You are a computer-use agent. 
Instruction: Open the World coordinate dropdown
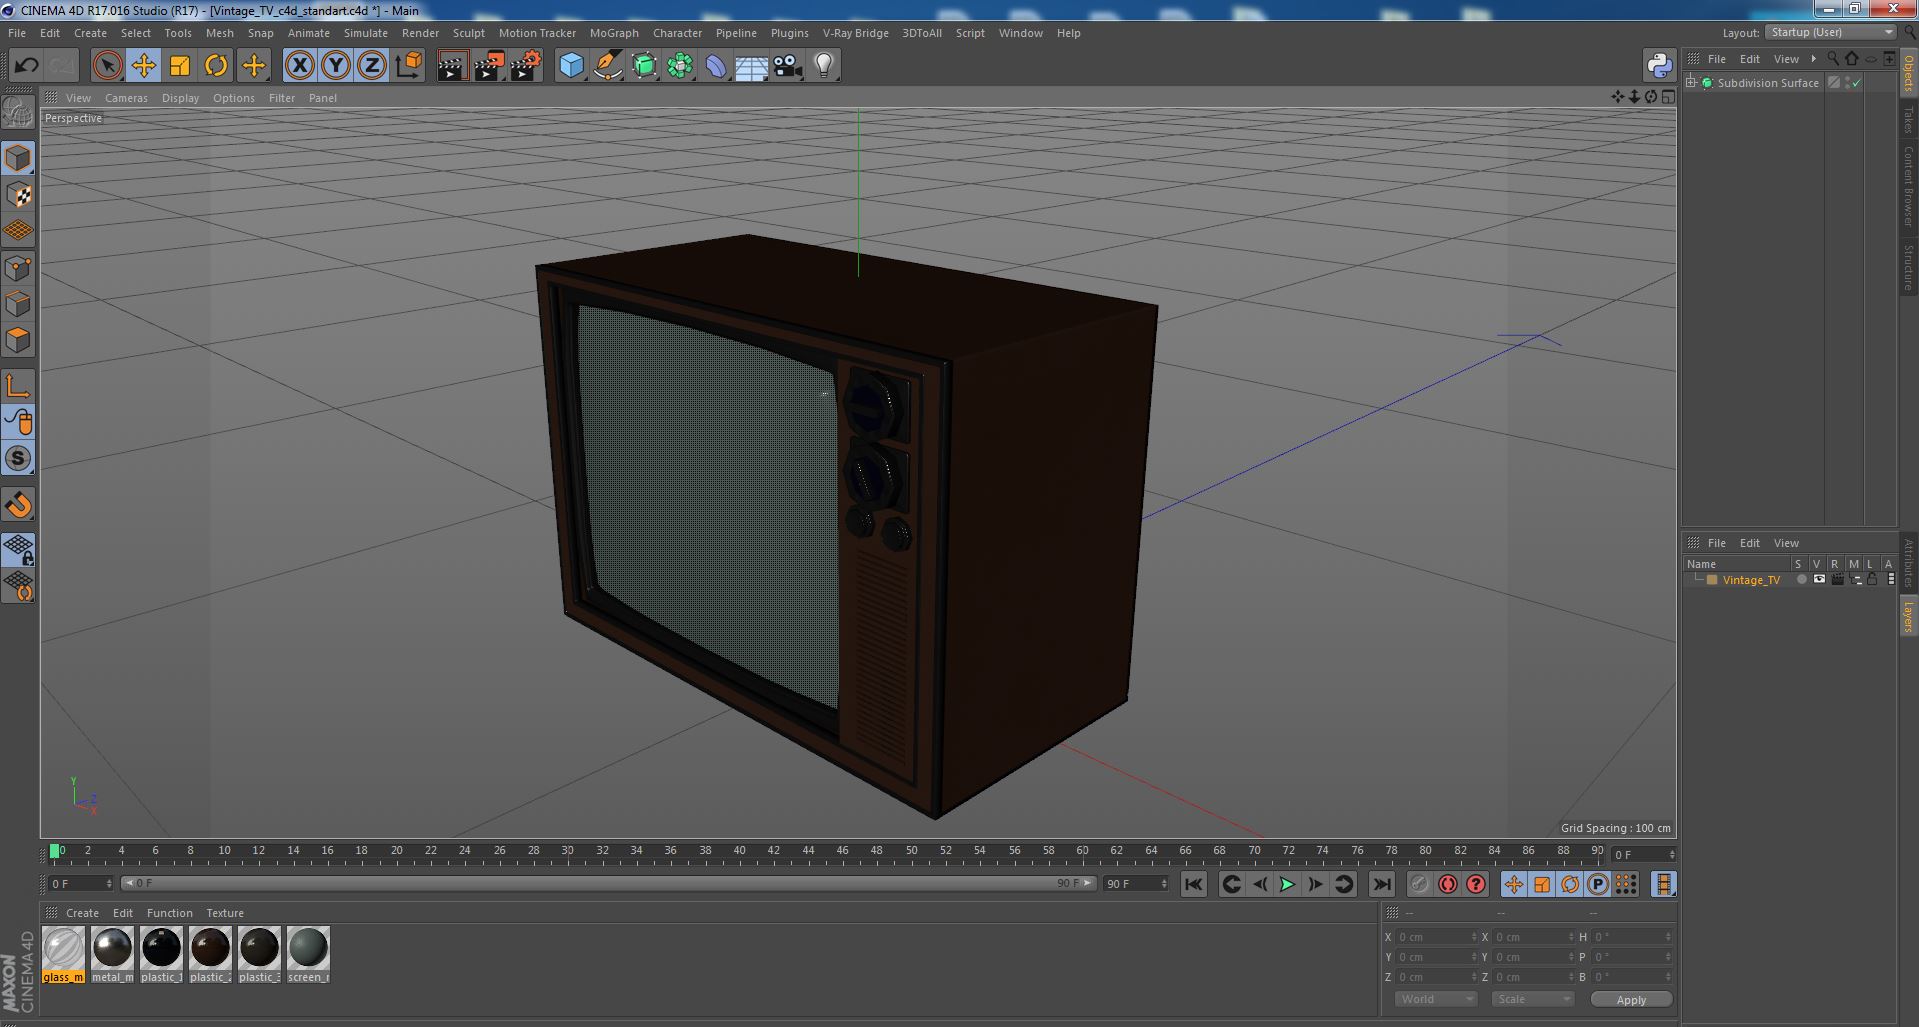coord(1435,1000)
